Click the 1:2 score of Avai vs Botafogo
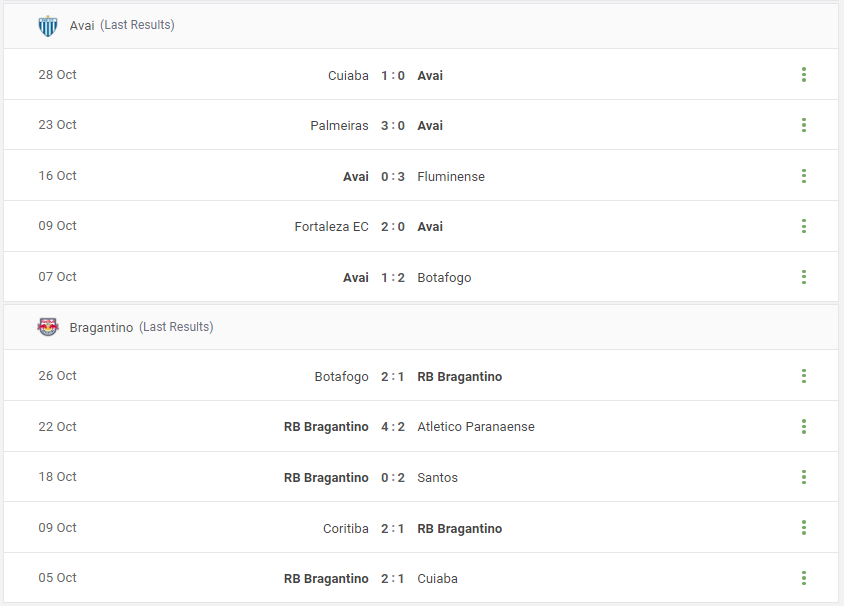 click(393, 278)
